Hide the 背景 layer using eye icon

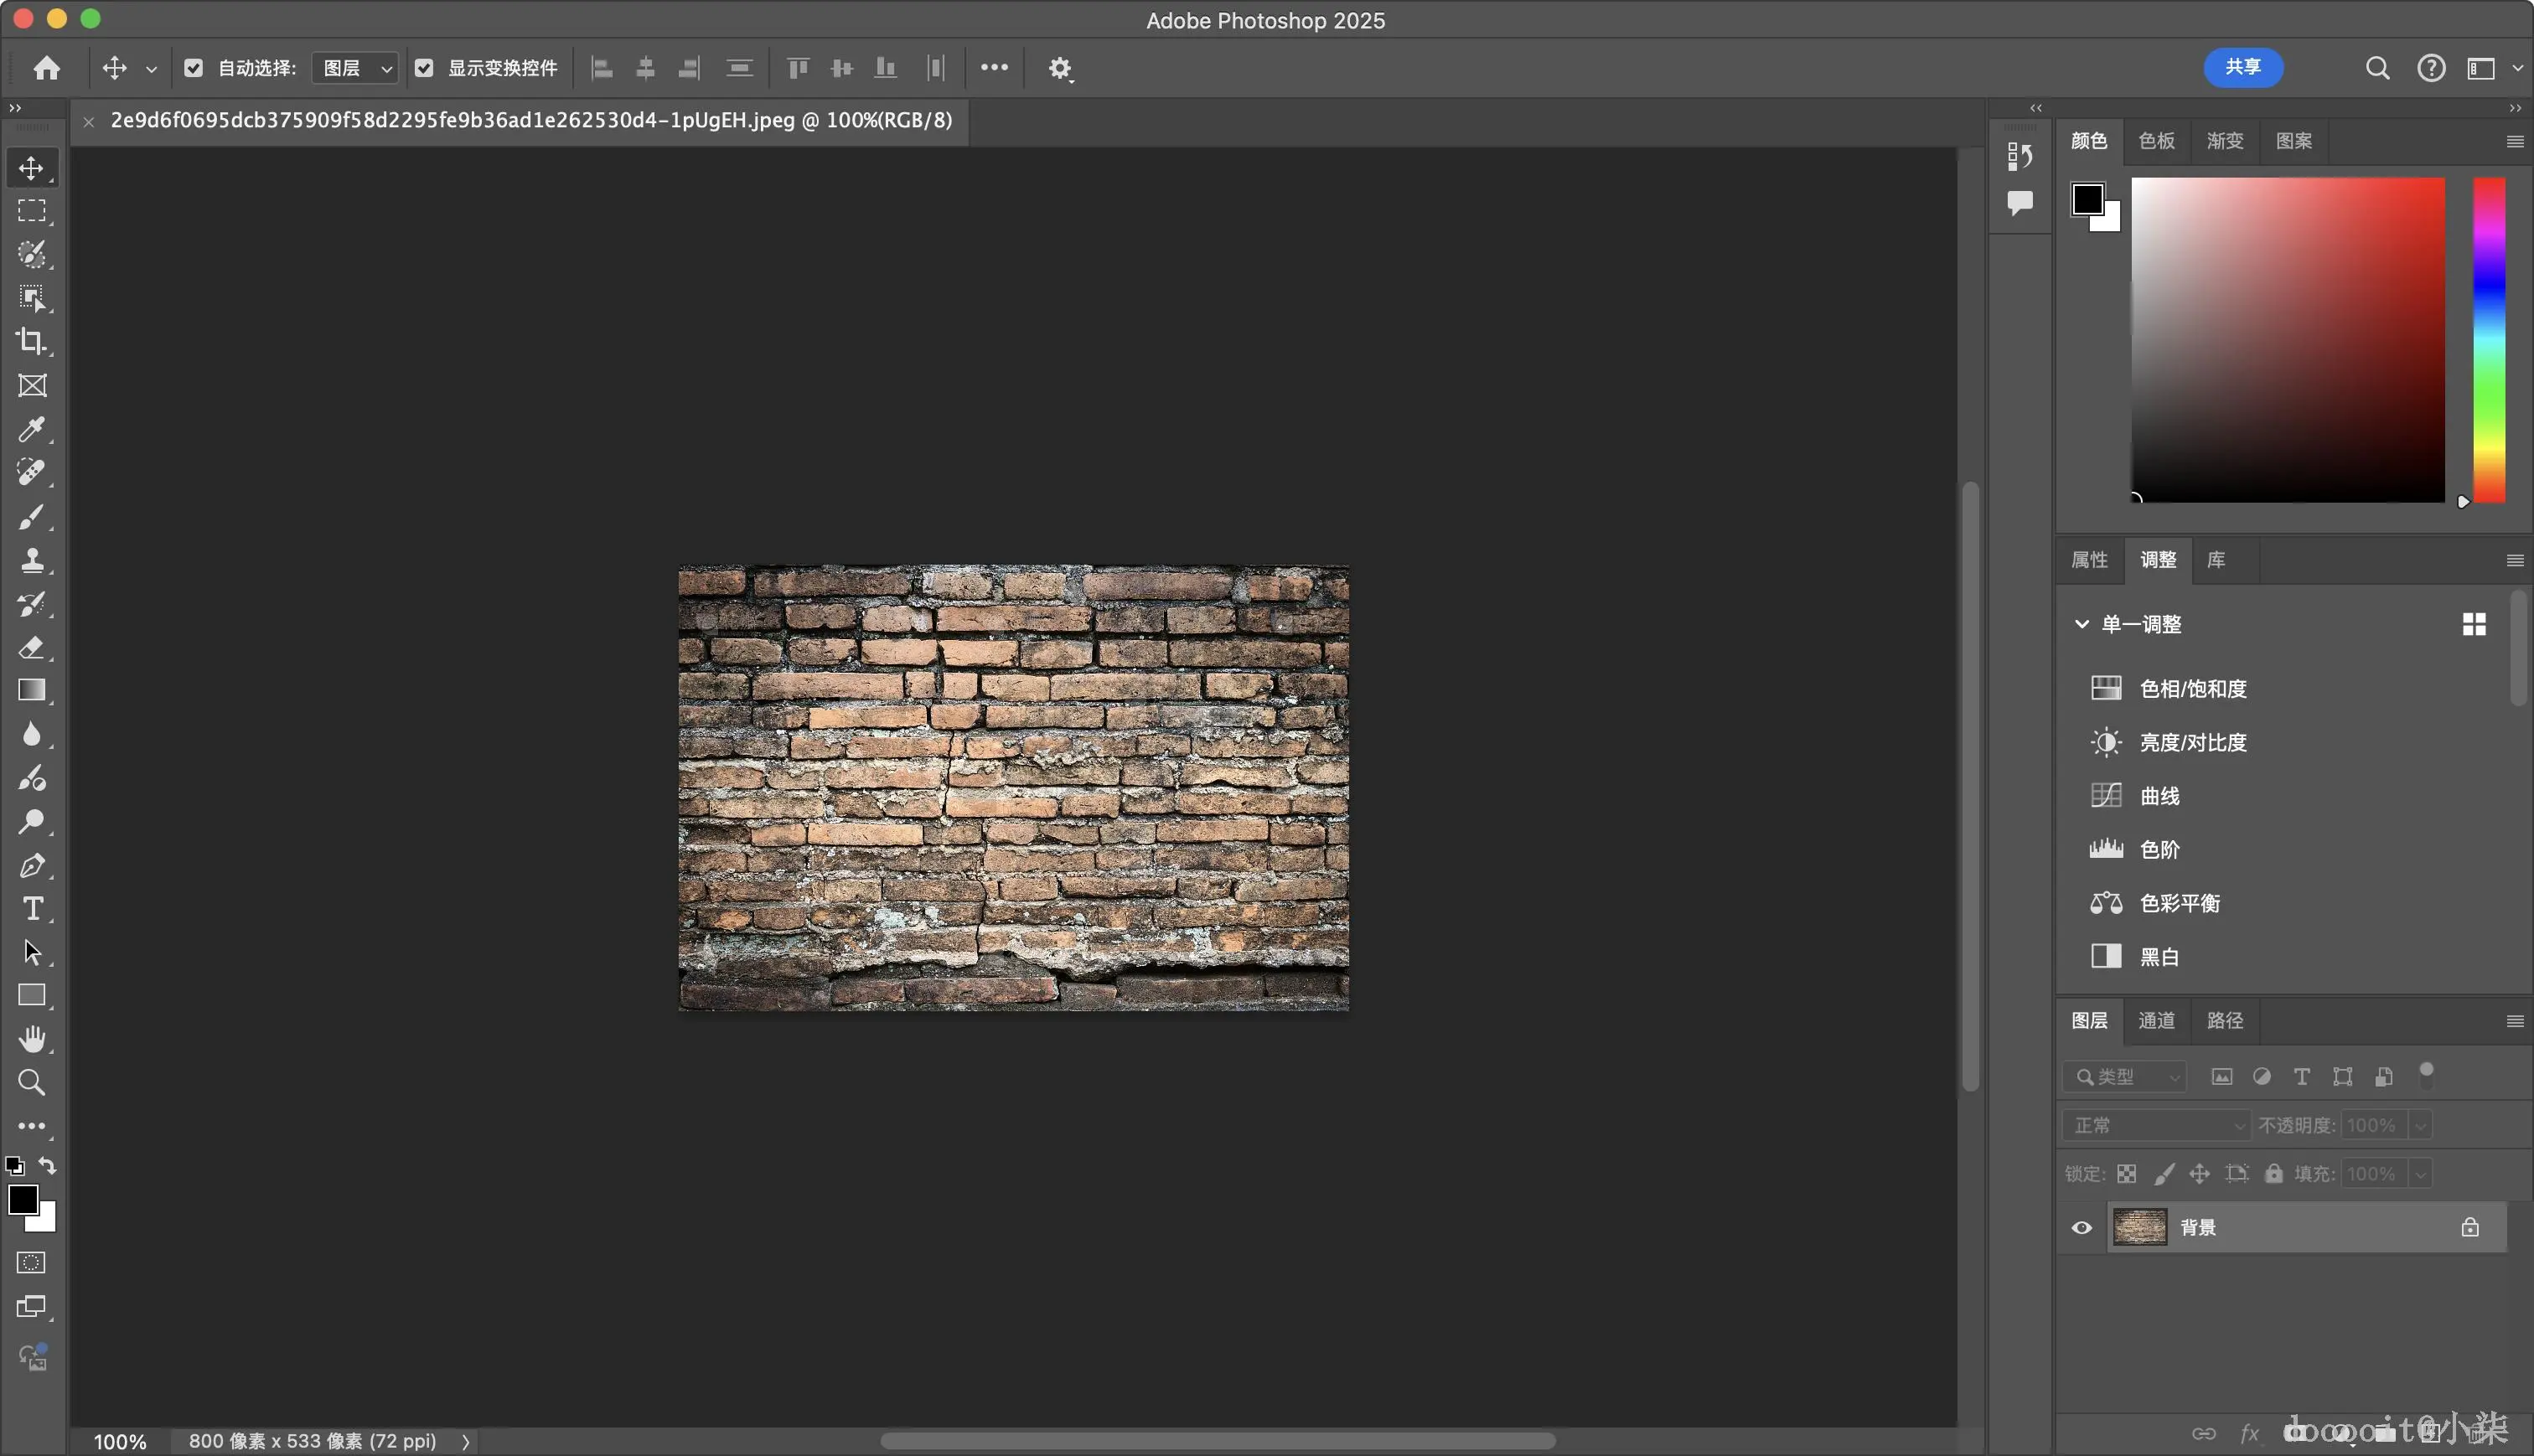click(2082, 1228)
